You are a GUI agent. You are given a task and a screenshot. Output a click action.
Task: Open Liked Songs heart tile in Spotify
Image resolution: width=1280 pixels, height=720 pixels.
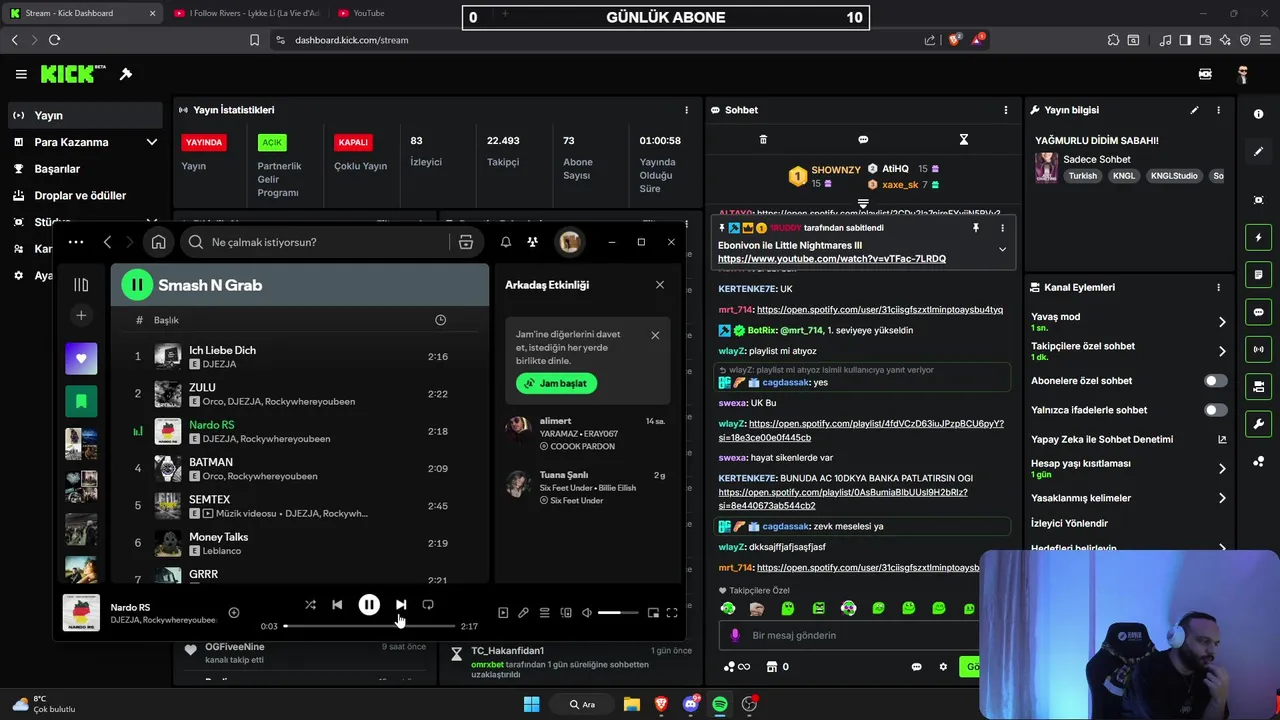81,358
